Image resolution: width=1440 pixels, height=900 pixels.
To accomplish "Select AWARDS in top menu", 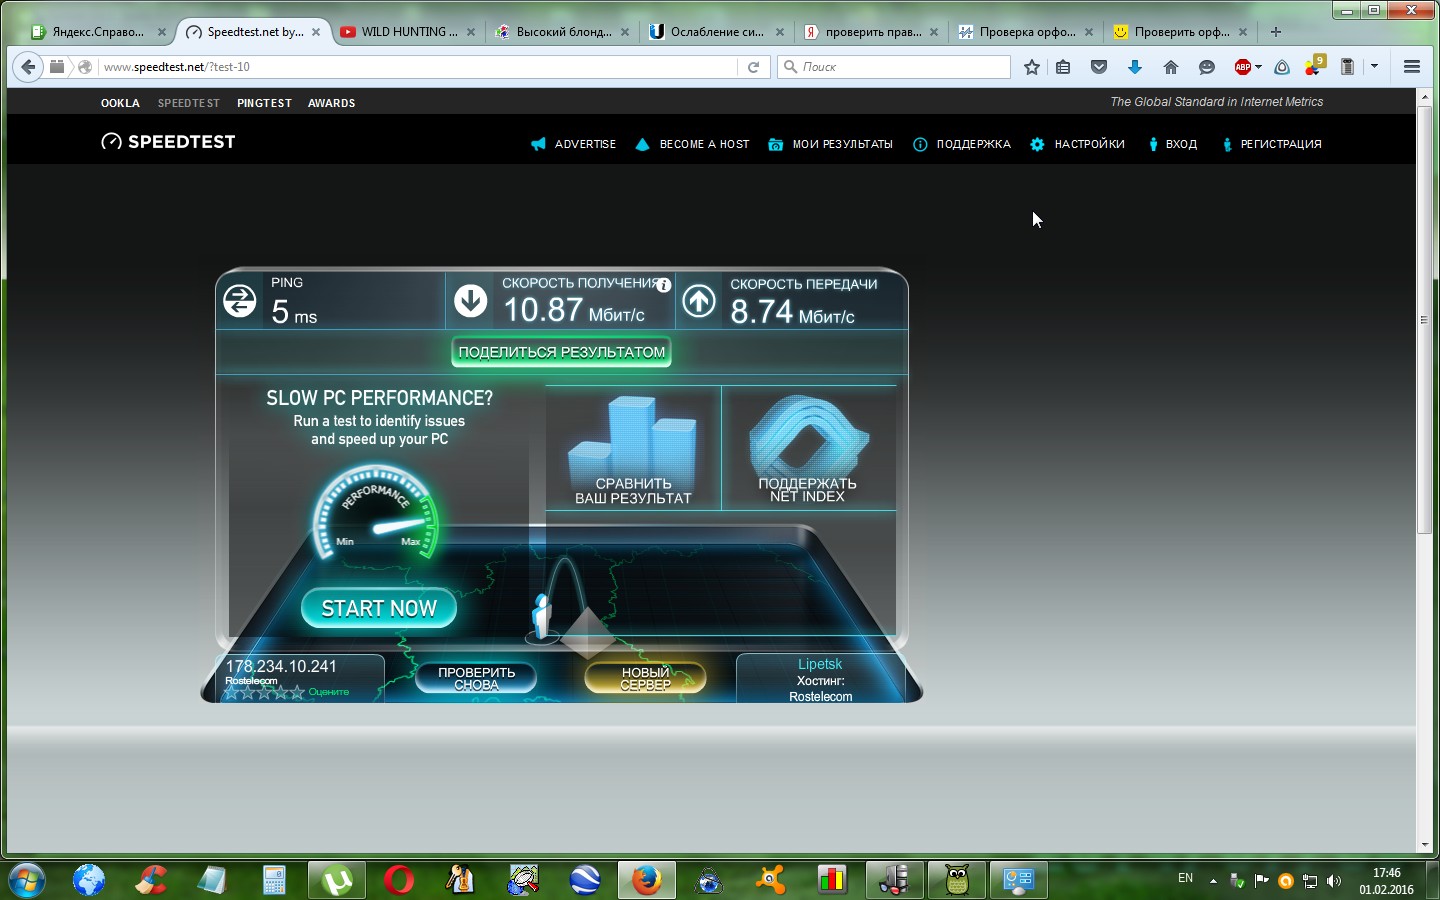I will pyautogui.click(x=331, y=103).
